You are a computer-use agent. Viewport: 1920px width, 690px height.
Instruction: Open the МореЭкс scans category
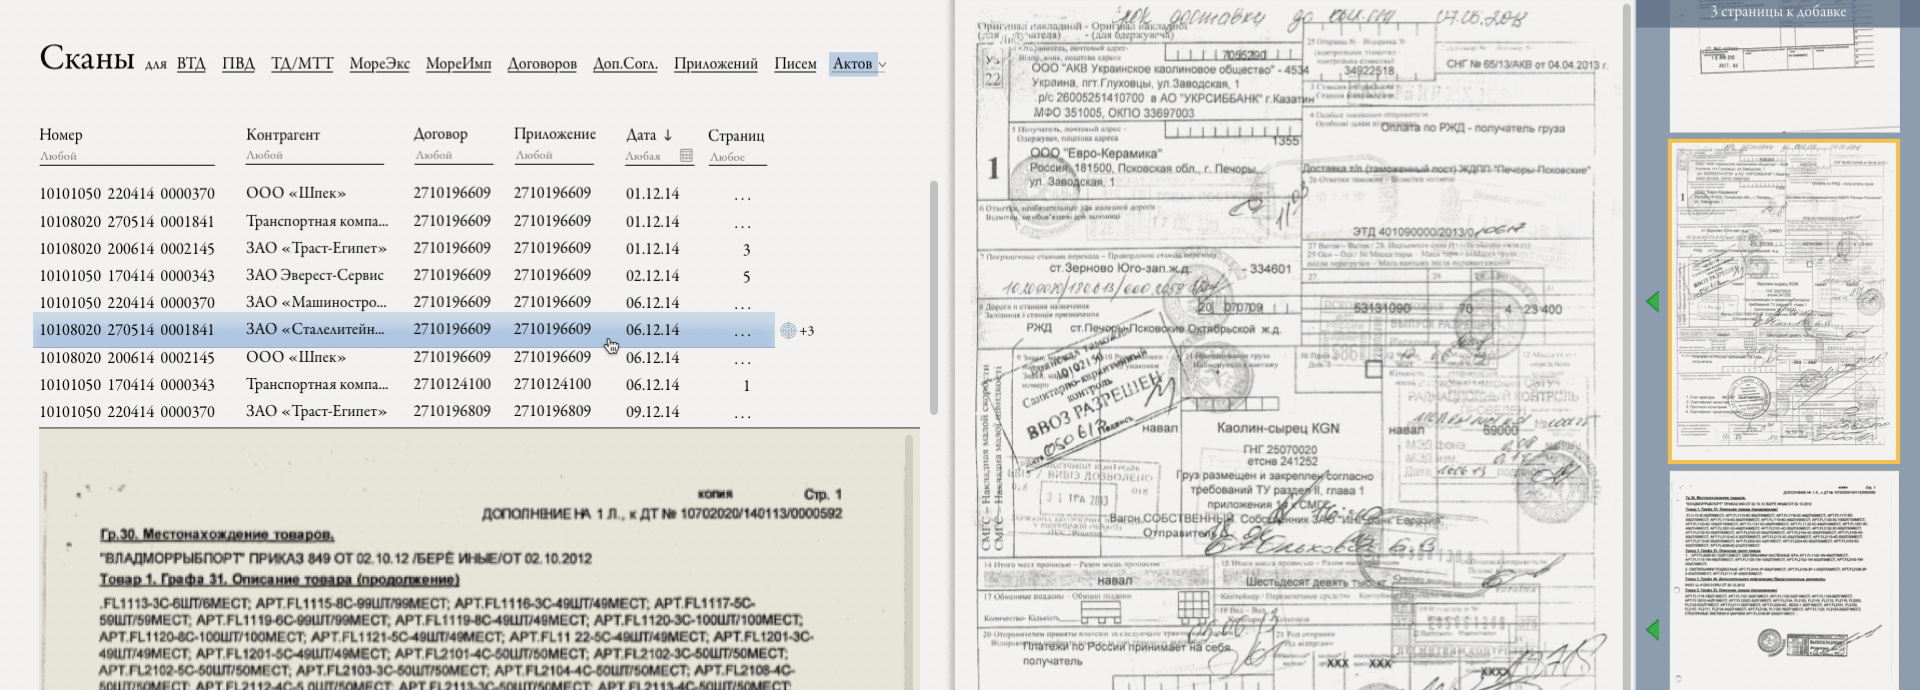[379, 64]
